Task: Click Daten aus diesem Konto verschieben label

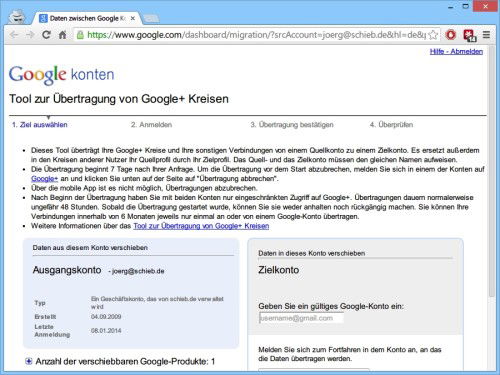Action: (x=90, y=248)
